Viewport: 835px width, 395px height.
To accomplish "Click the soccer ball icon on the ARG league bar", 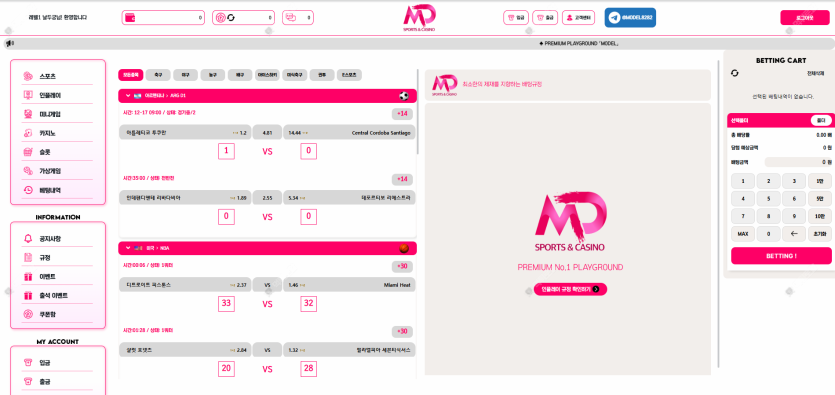I will click(404, 96).
